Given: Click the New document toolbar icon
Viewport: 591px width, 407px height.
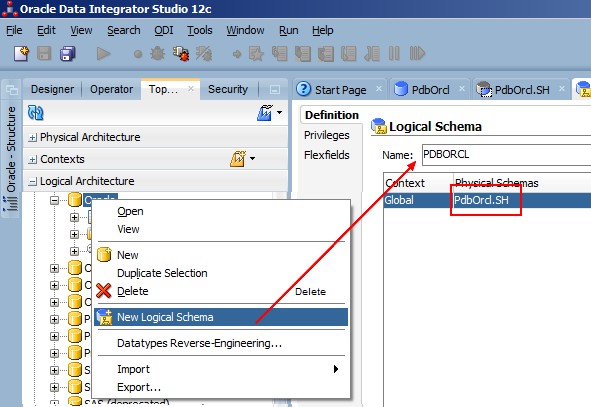Looking at the screenshot, I should click(21, 54).
